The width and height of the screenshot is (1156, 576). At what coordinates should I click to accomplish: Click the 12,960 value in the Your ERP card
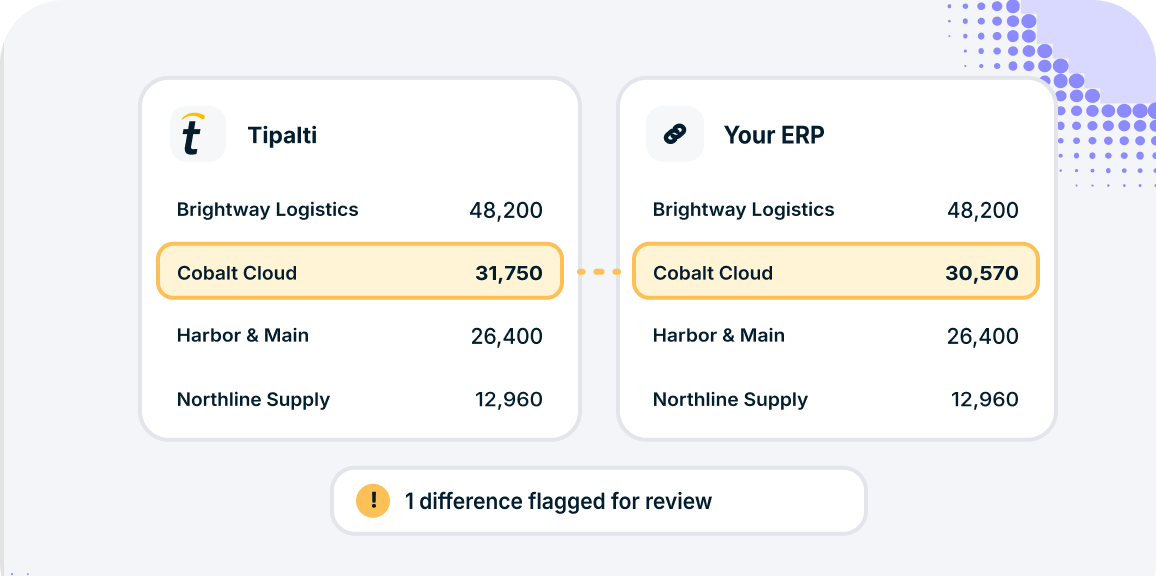pyautogui.click(x=985, y=400)
